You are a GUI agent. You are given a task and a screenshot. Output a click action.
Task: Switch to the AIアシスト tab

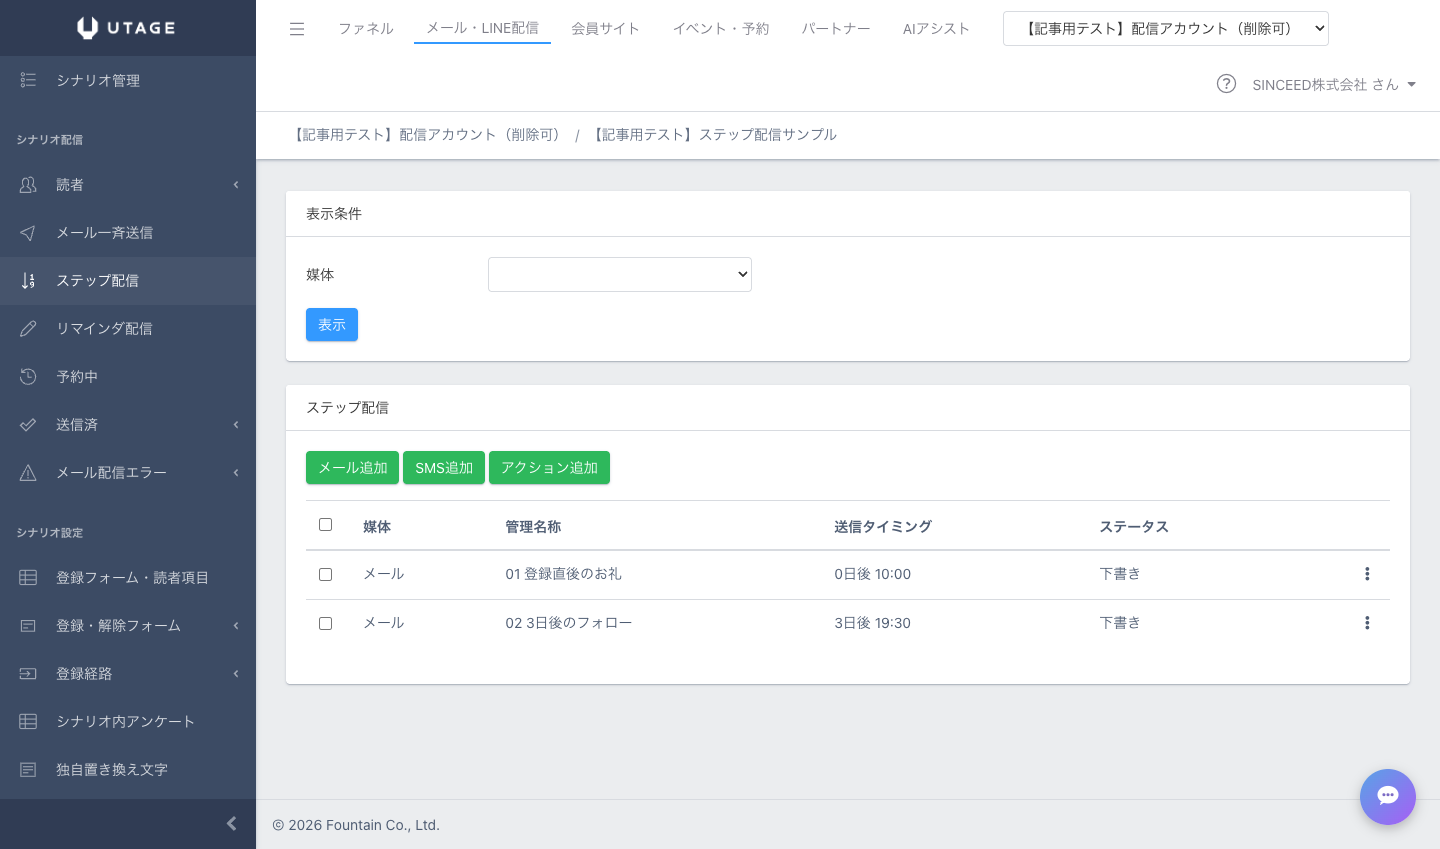pos(936,29)
